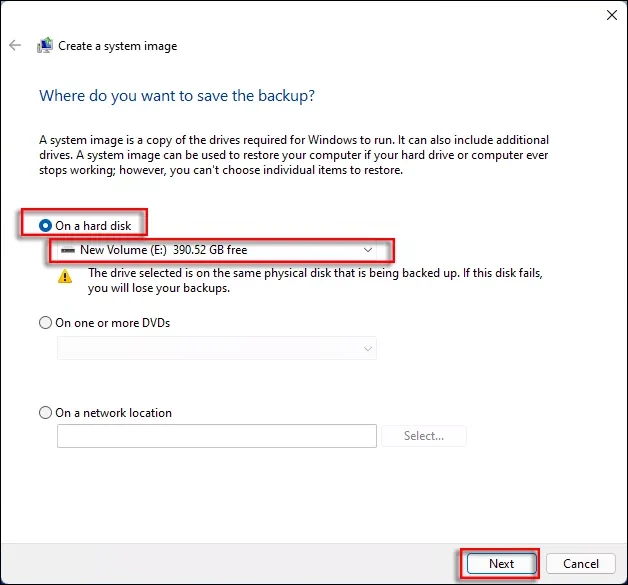The width and height of the screenshot is (628, 585).
Task: Click the Create a system image icon
Action: coord(45,46)
